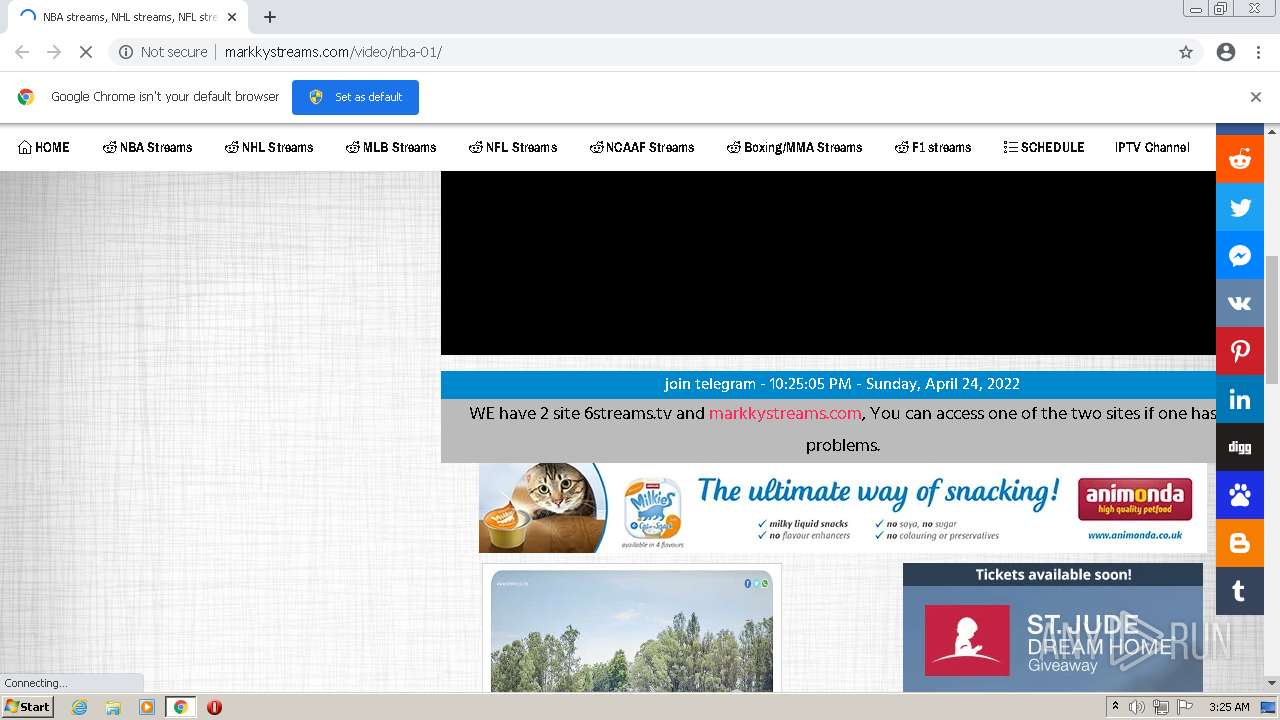Set Chrome as default browser
Screen dimensions: 1280x720
[355, 97]
